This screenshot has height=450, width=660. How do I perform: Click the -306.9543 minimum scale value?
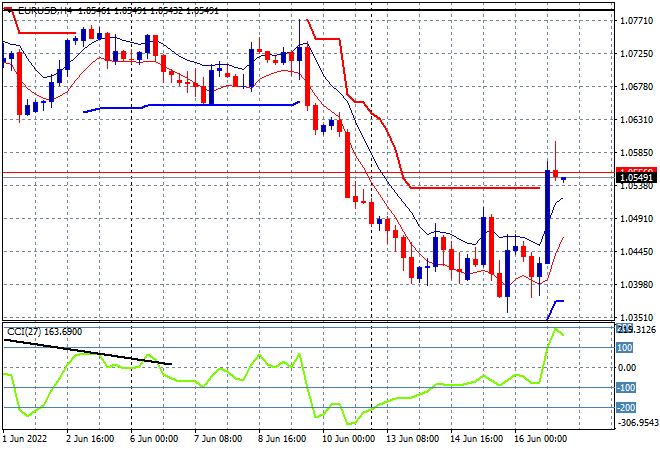tap(638, 423)
